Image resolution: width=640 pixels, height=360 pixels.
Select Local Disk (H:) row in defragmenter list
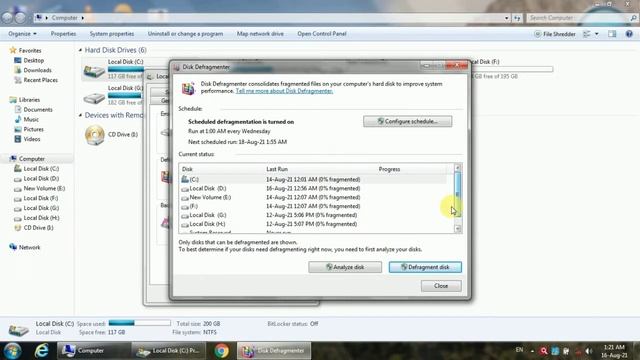point(313,224)
